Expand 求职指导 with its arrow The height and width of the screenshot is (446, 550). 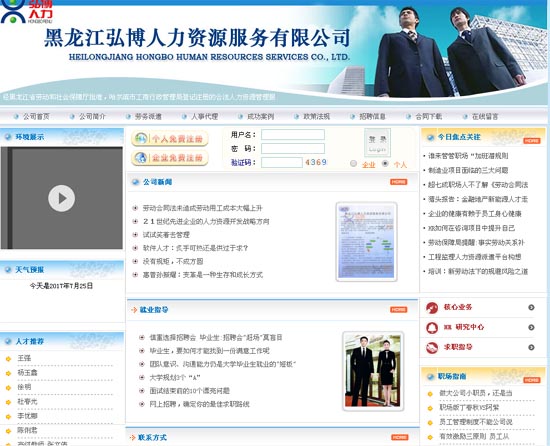click(x=531, y=347)
